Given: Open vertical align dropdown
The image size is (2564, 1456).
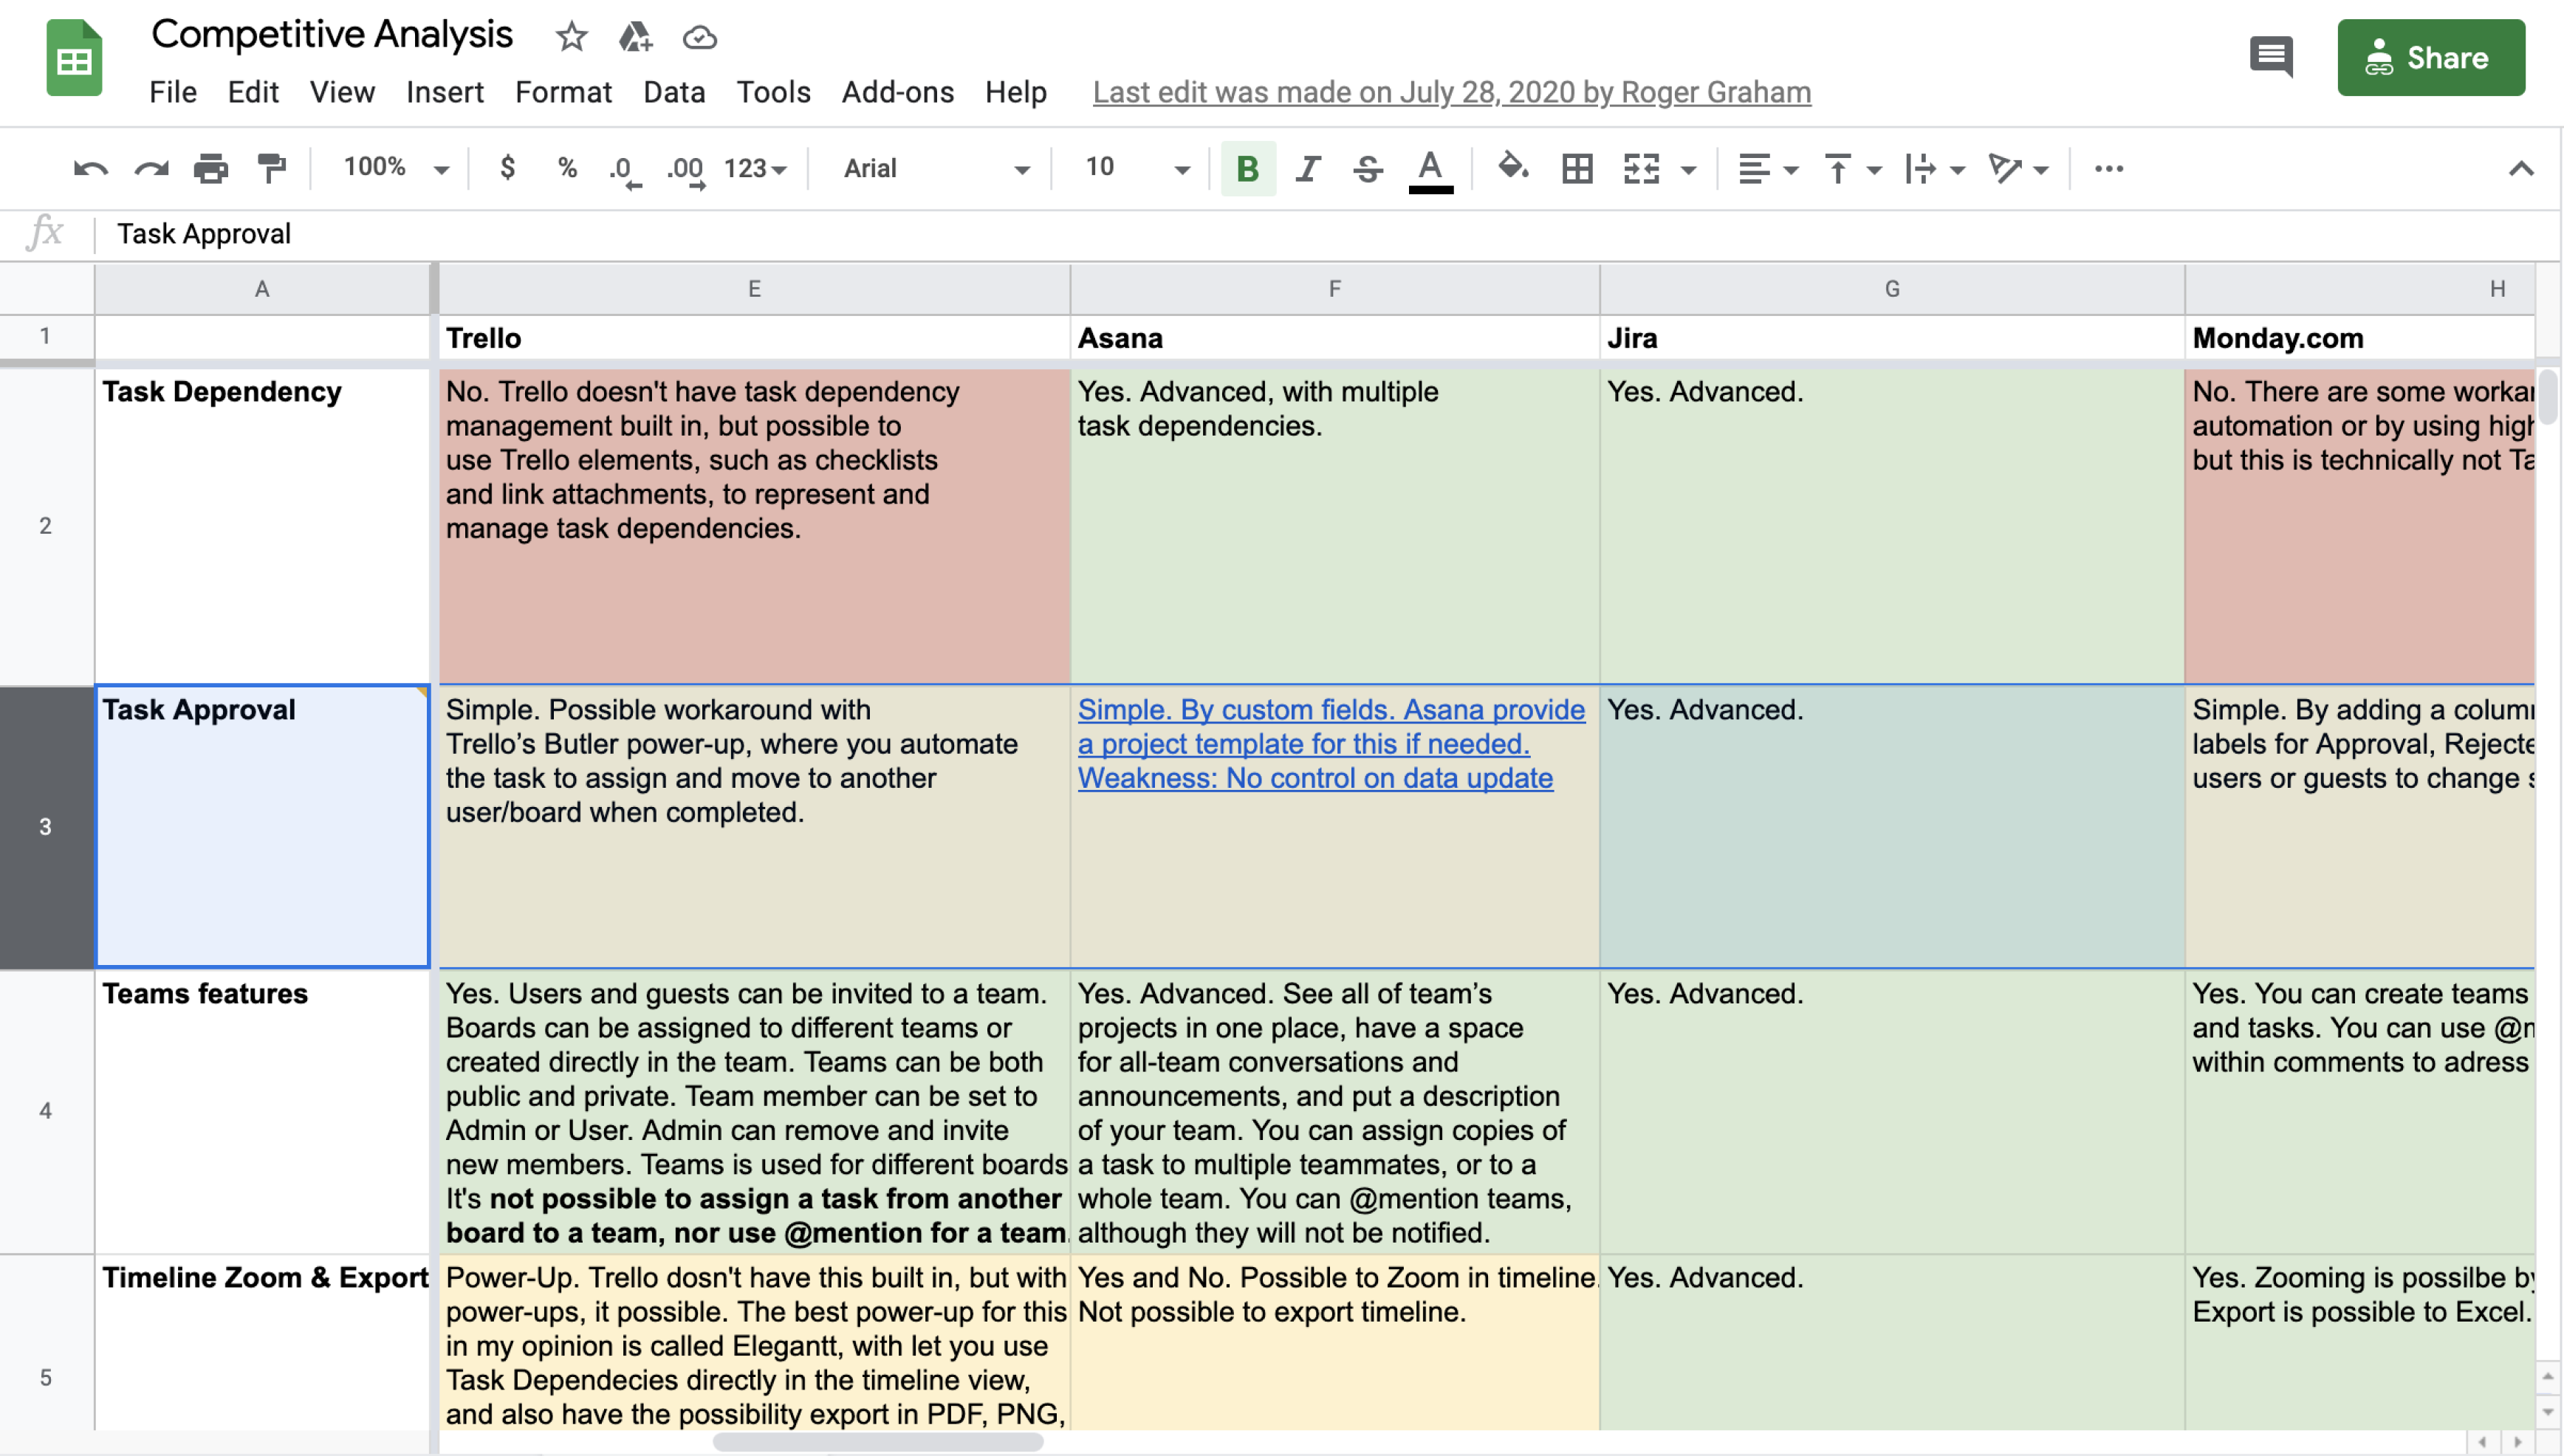Looking at the screenshot, I should [1852, 168].
